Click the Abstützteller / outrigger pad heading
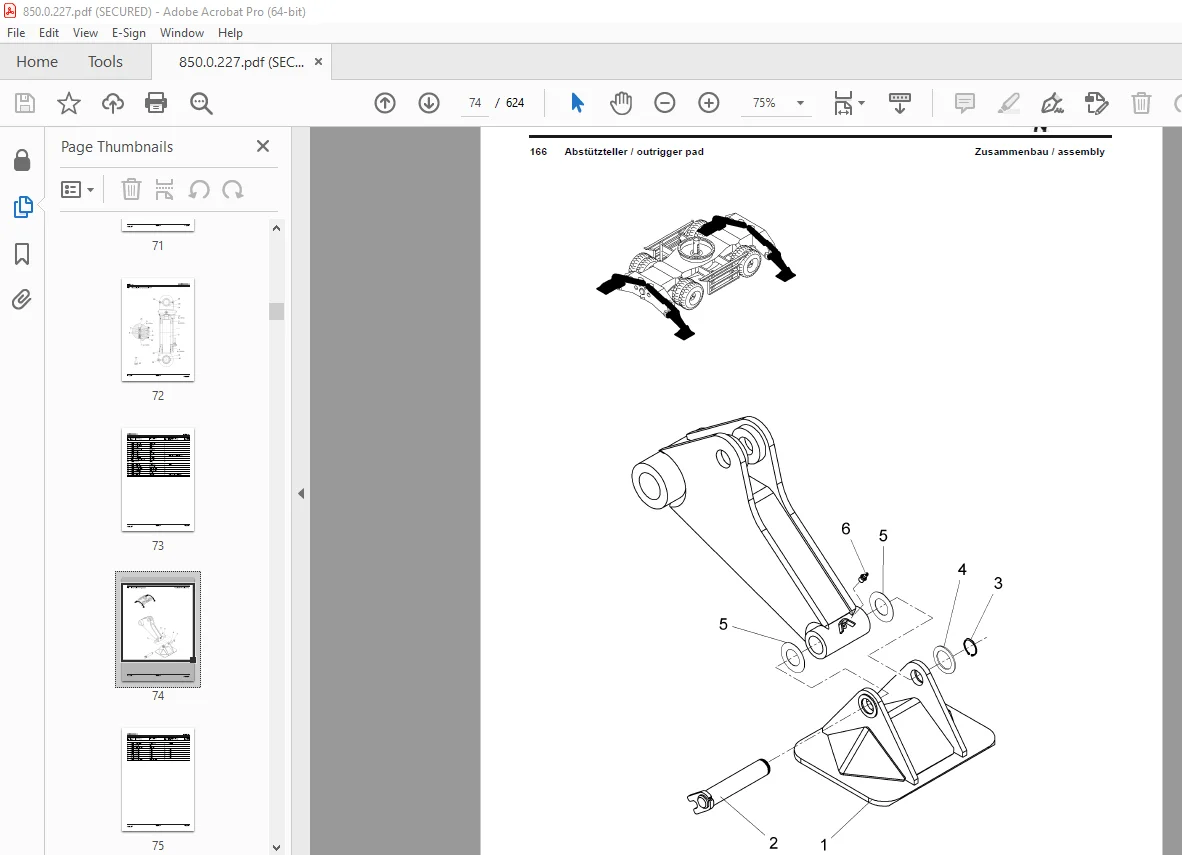 634,152
